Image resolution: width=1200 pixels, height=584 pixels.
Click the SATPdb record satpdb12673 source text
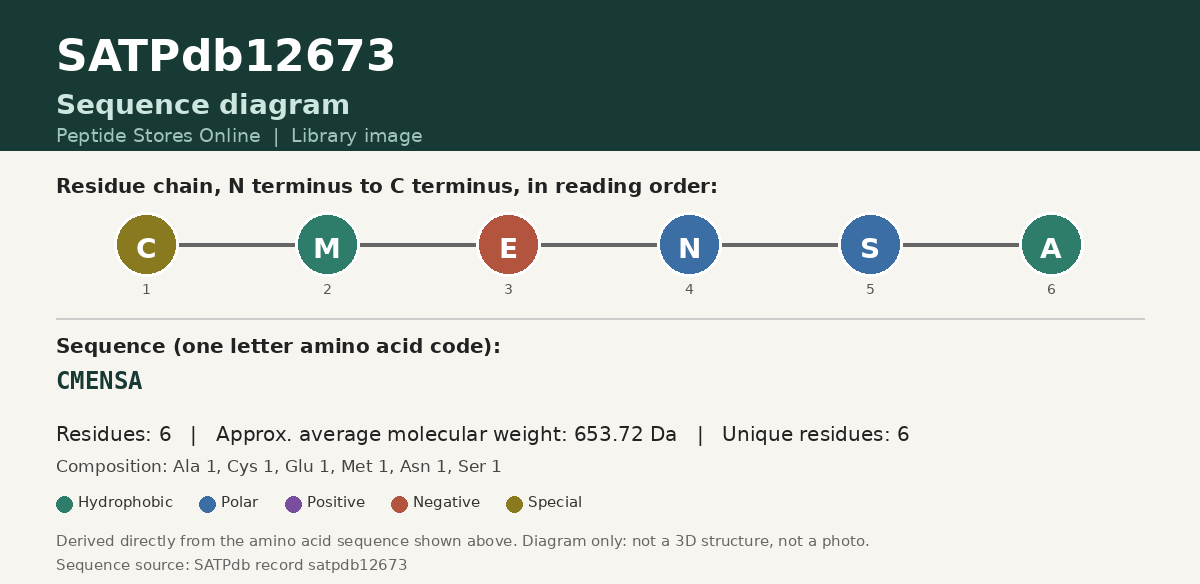point(301,565)
